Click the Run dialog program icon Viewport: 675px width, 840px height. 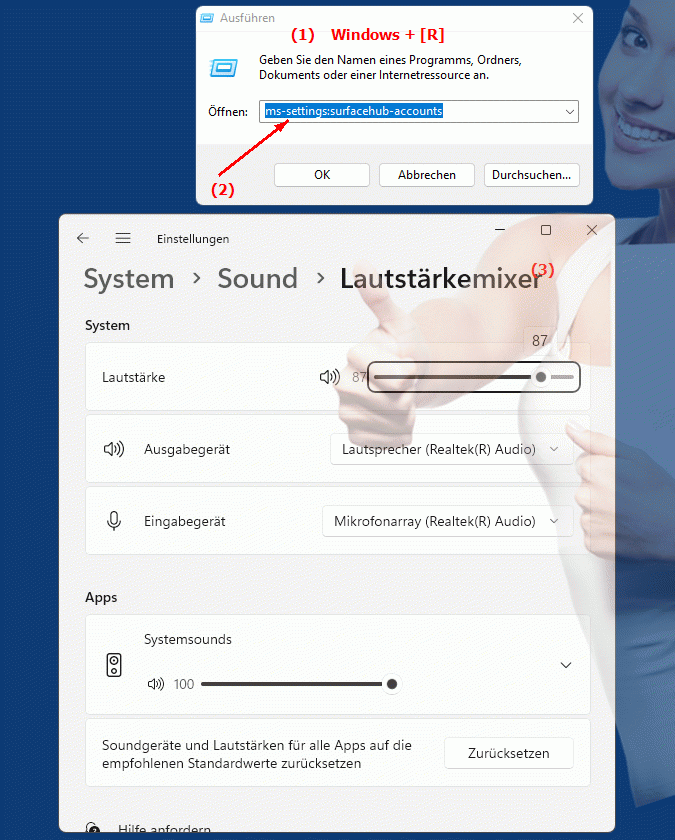click(x=223, y=68)
